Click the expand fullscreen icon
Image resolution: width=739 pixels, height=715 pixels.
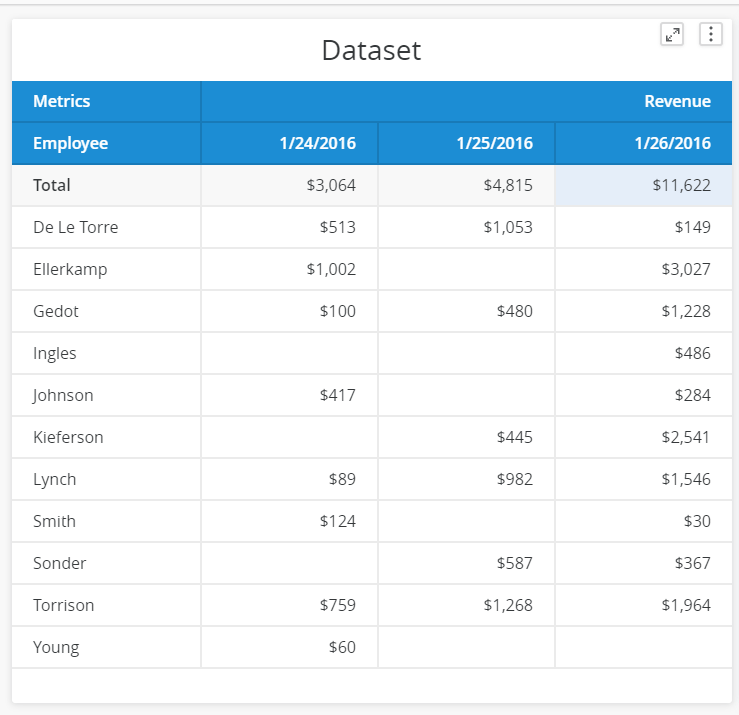[672, 34]
